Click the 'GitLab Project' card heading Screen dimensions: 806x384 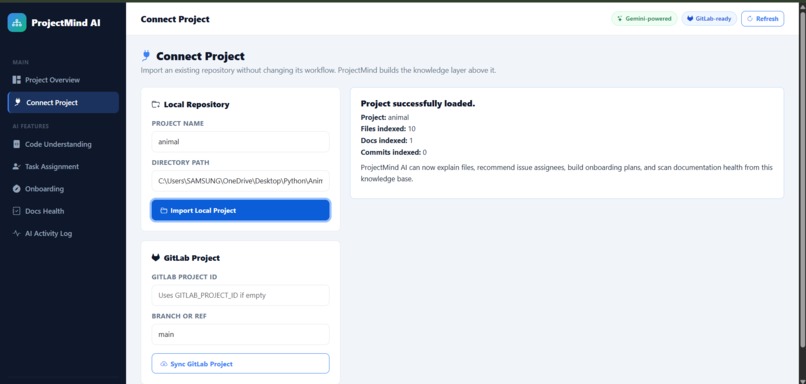[x=192, y=258]
